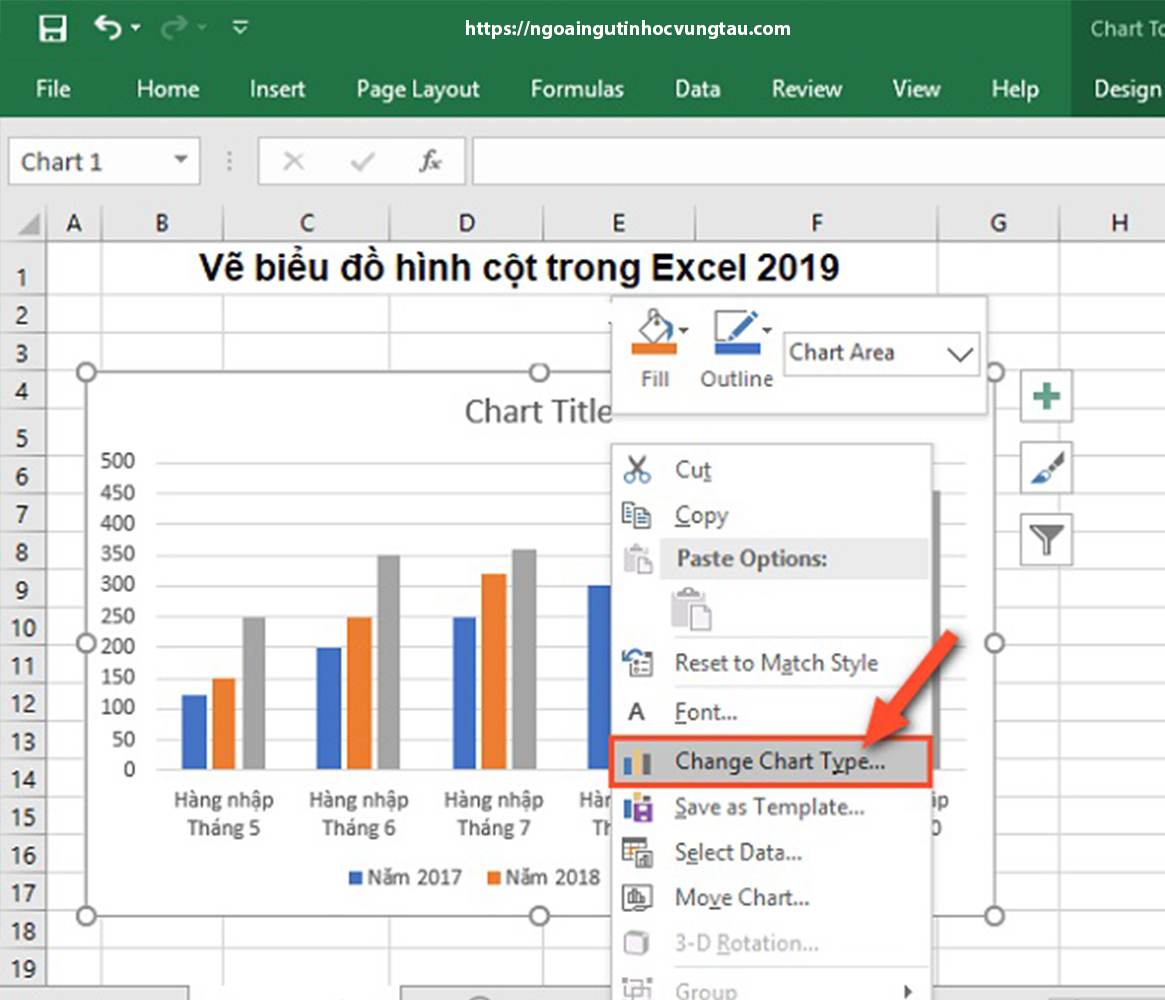Screen dimensions: 1165x1000
Task: Open the Quick Access Toolbar customize chevron
Action: (x=240, y=28)
